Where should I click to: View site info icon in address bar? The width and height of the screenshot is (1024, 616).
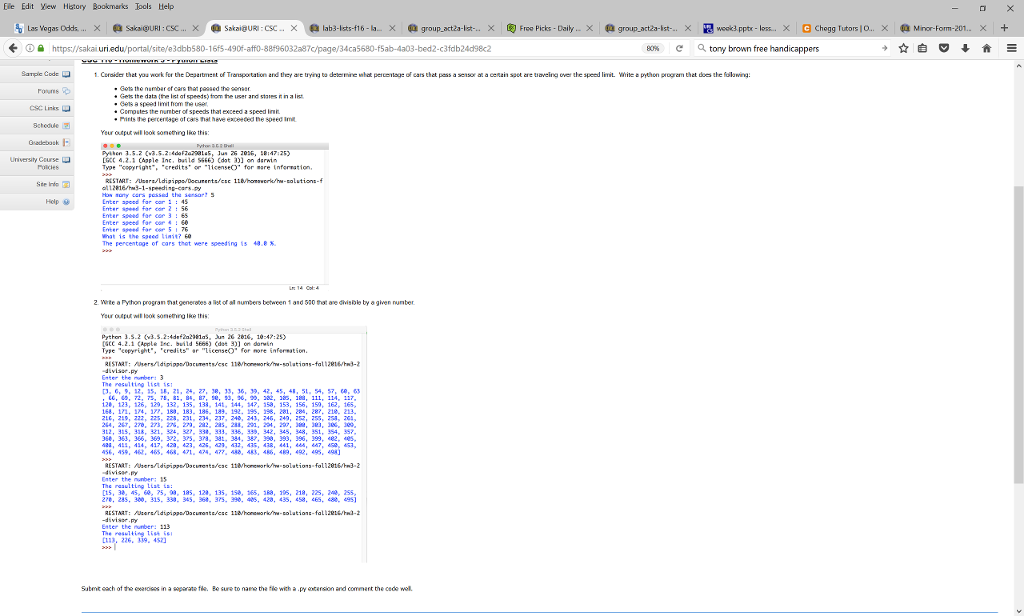pos(29,47)
